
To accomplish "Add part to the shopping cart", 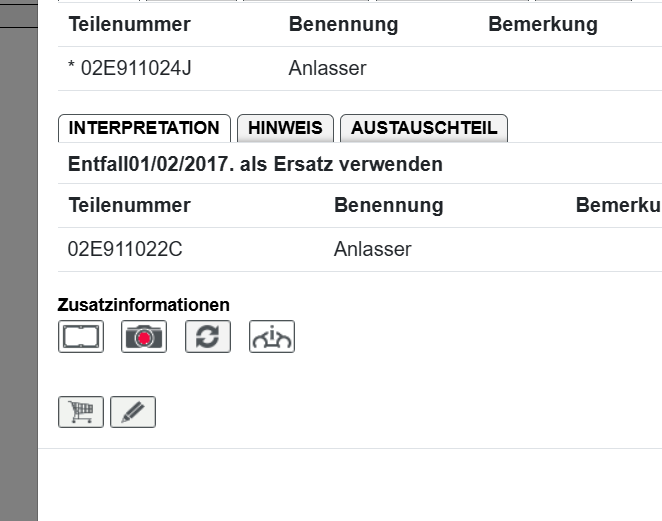I will point(81,412).
